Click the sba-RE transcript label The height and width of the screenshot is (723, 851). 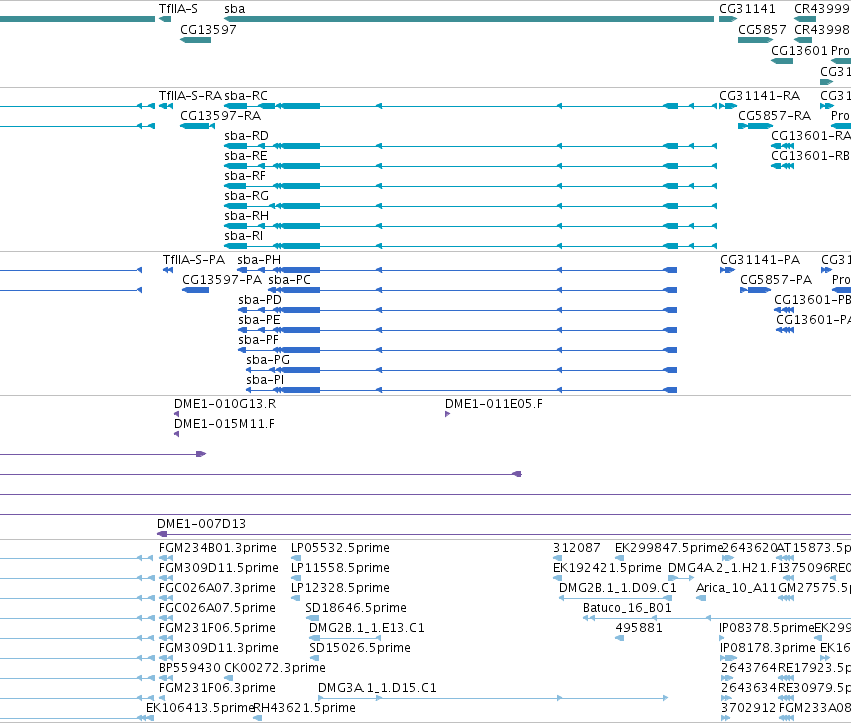246,156
